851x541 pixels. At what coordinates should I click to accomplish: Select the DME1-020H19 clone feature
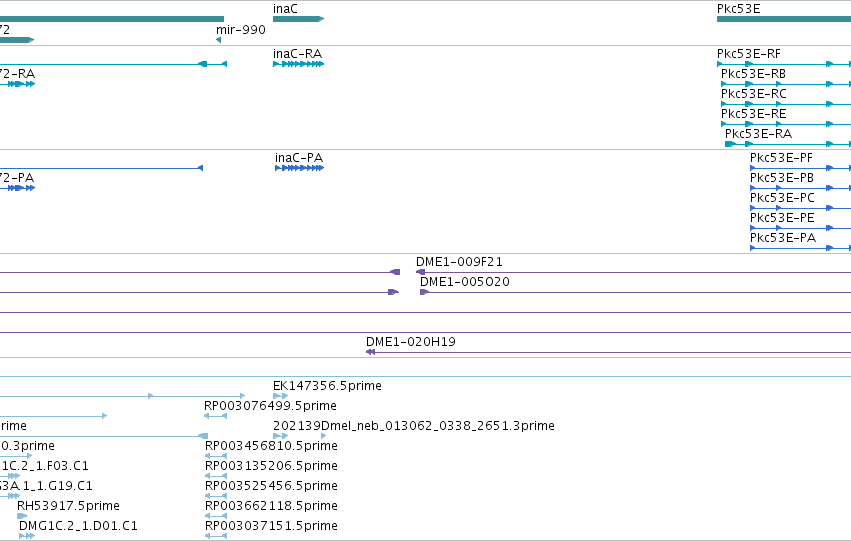608,352
